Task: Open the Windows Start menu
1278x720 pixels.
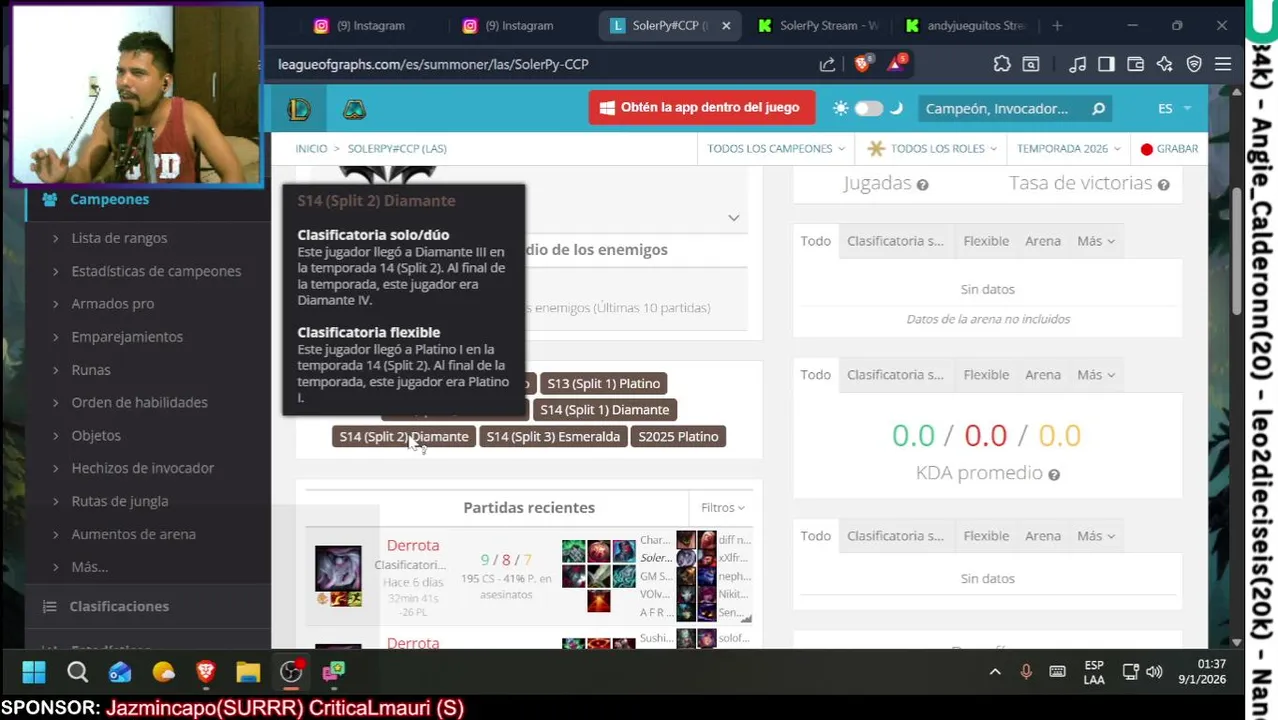Action: coord(34,672)
